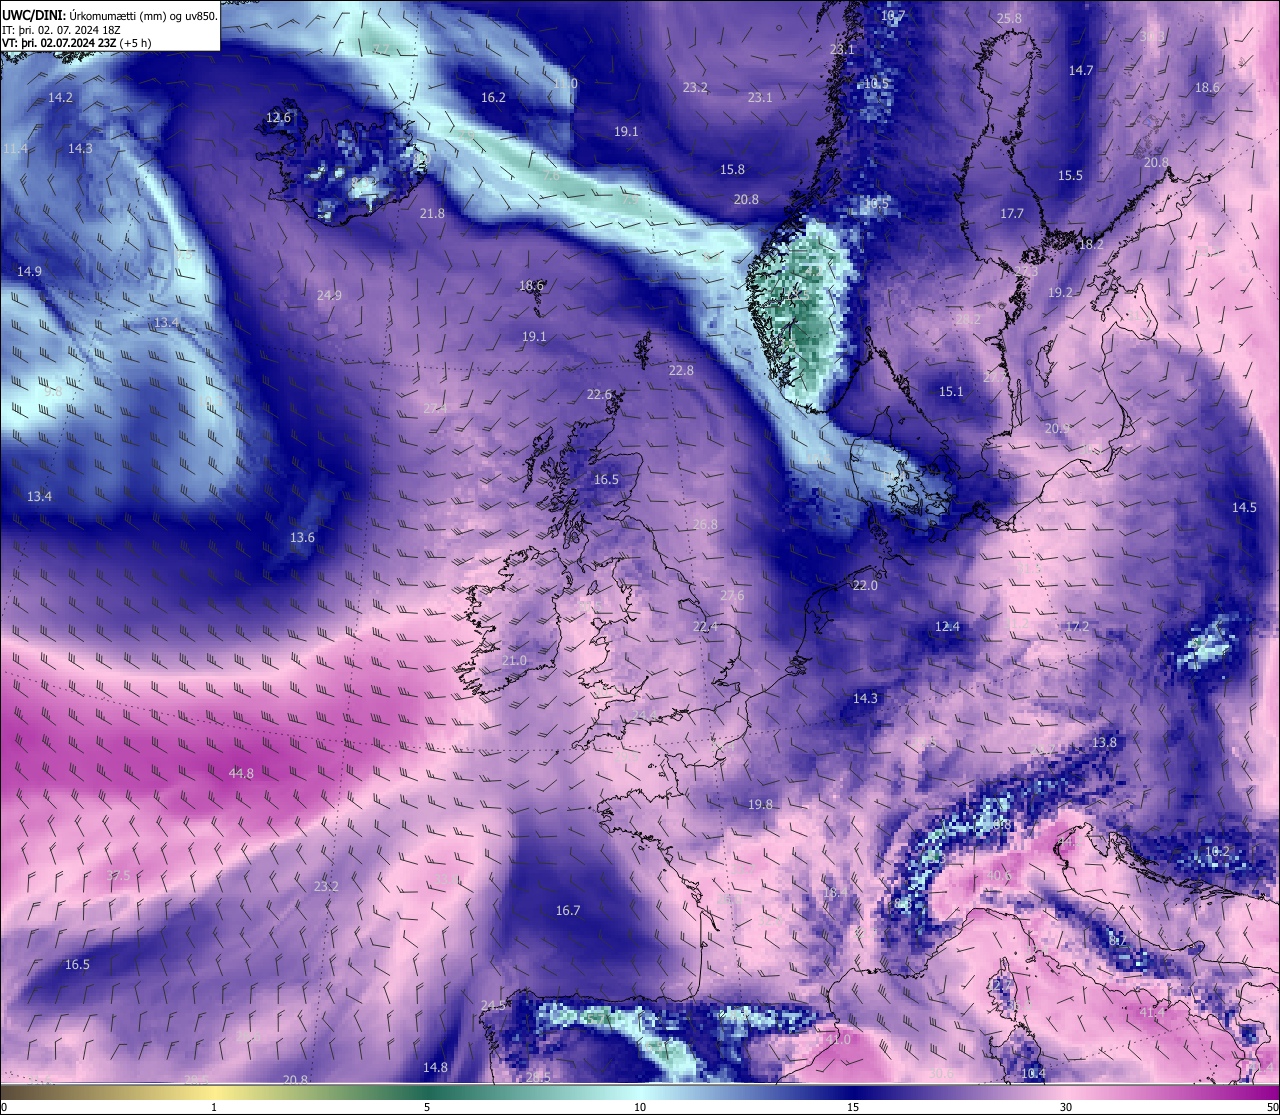Click the 14.9 value at left edge
Image resolution: width=1280 pixels, height=1115 pixels.
coord(29,271)
